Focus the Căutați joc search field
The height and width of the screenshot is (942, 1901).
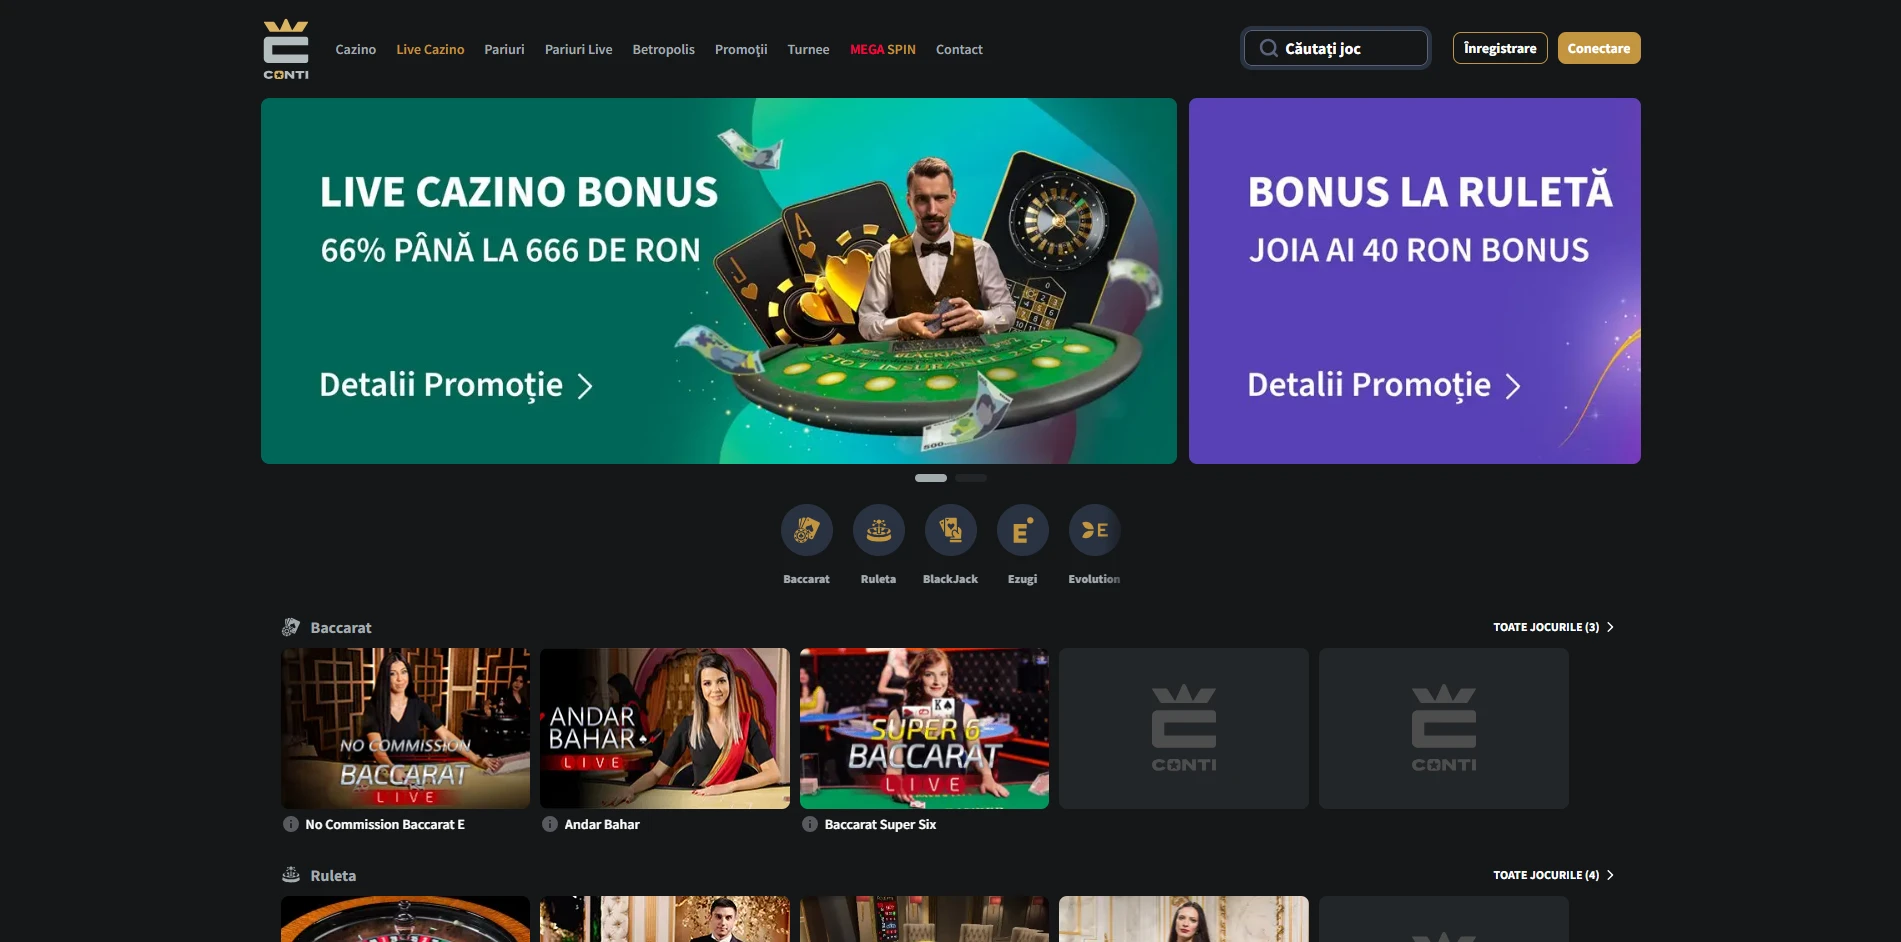coord(1336,48)
